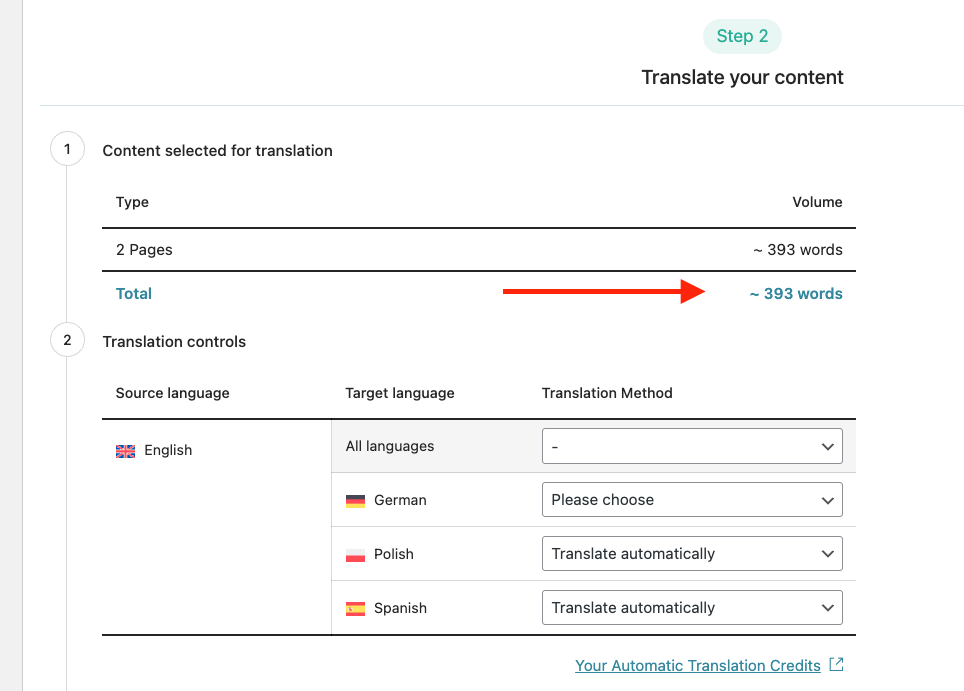Click the Total word count value
964x691 pixels.
coord(796,294)
